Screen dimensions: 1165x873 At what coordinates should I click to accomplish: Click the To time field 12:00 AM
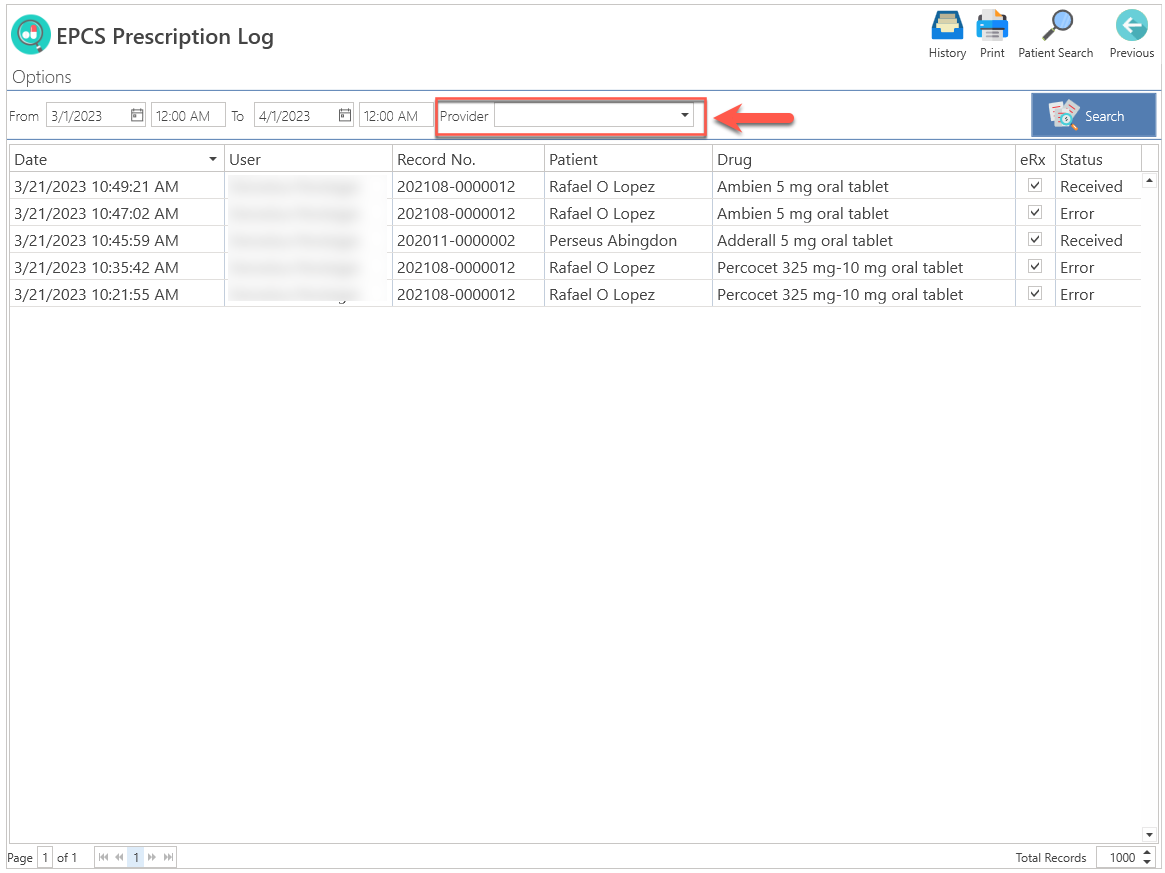click(x=396, y=115)
